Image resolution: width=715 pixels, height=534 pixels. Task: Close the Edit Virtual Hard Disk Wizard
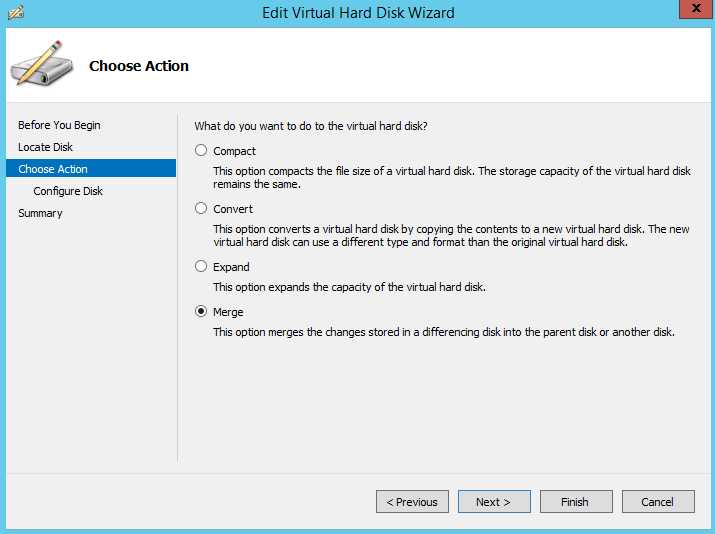tap(696, 9)
